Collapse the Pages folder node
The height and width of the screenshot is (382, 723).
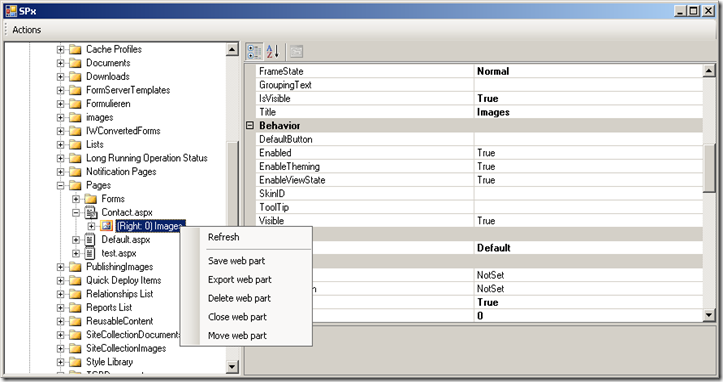click(60, 185)
